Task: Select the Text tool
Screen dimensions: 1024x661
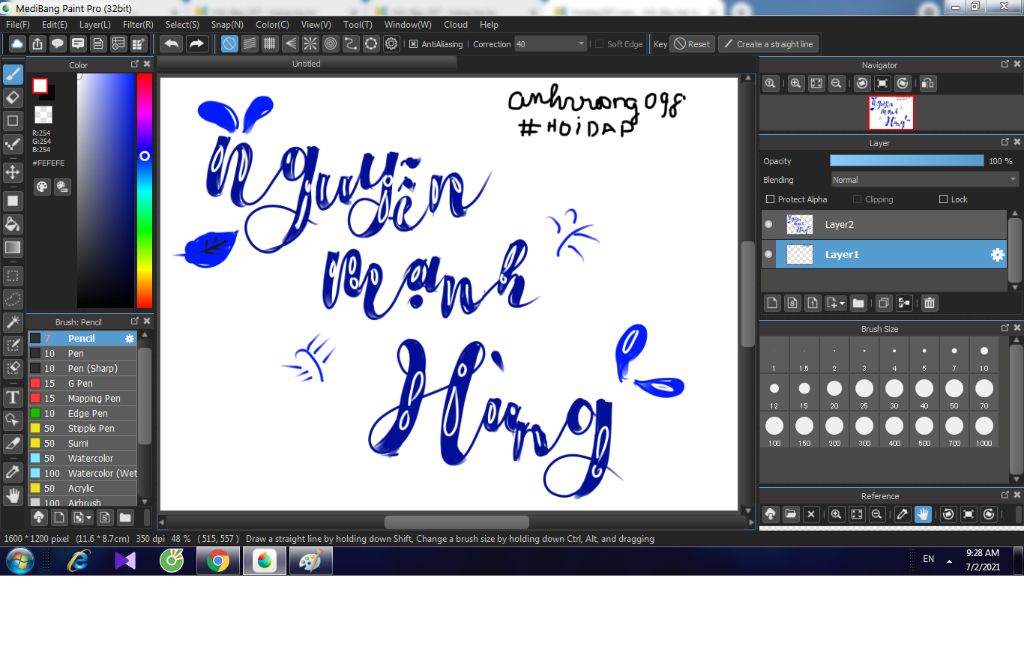Action: click(x=12, y=396)
